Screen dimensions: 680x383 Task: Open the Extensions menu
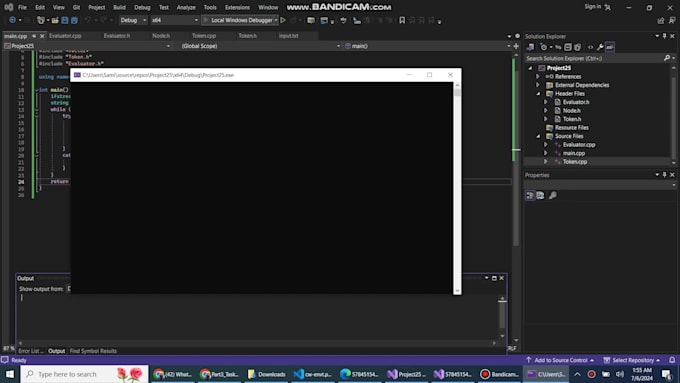pos(237,7)
